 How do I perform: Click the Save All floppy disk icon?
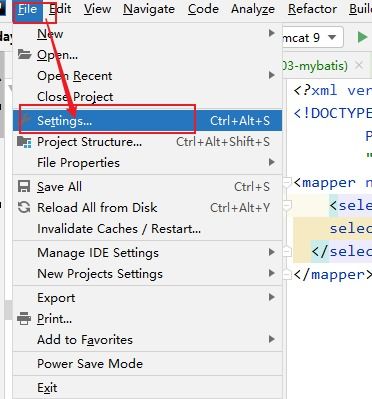tap(24, 187)
